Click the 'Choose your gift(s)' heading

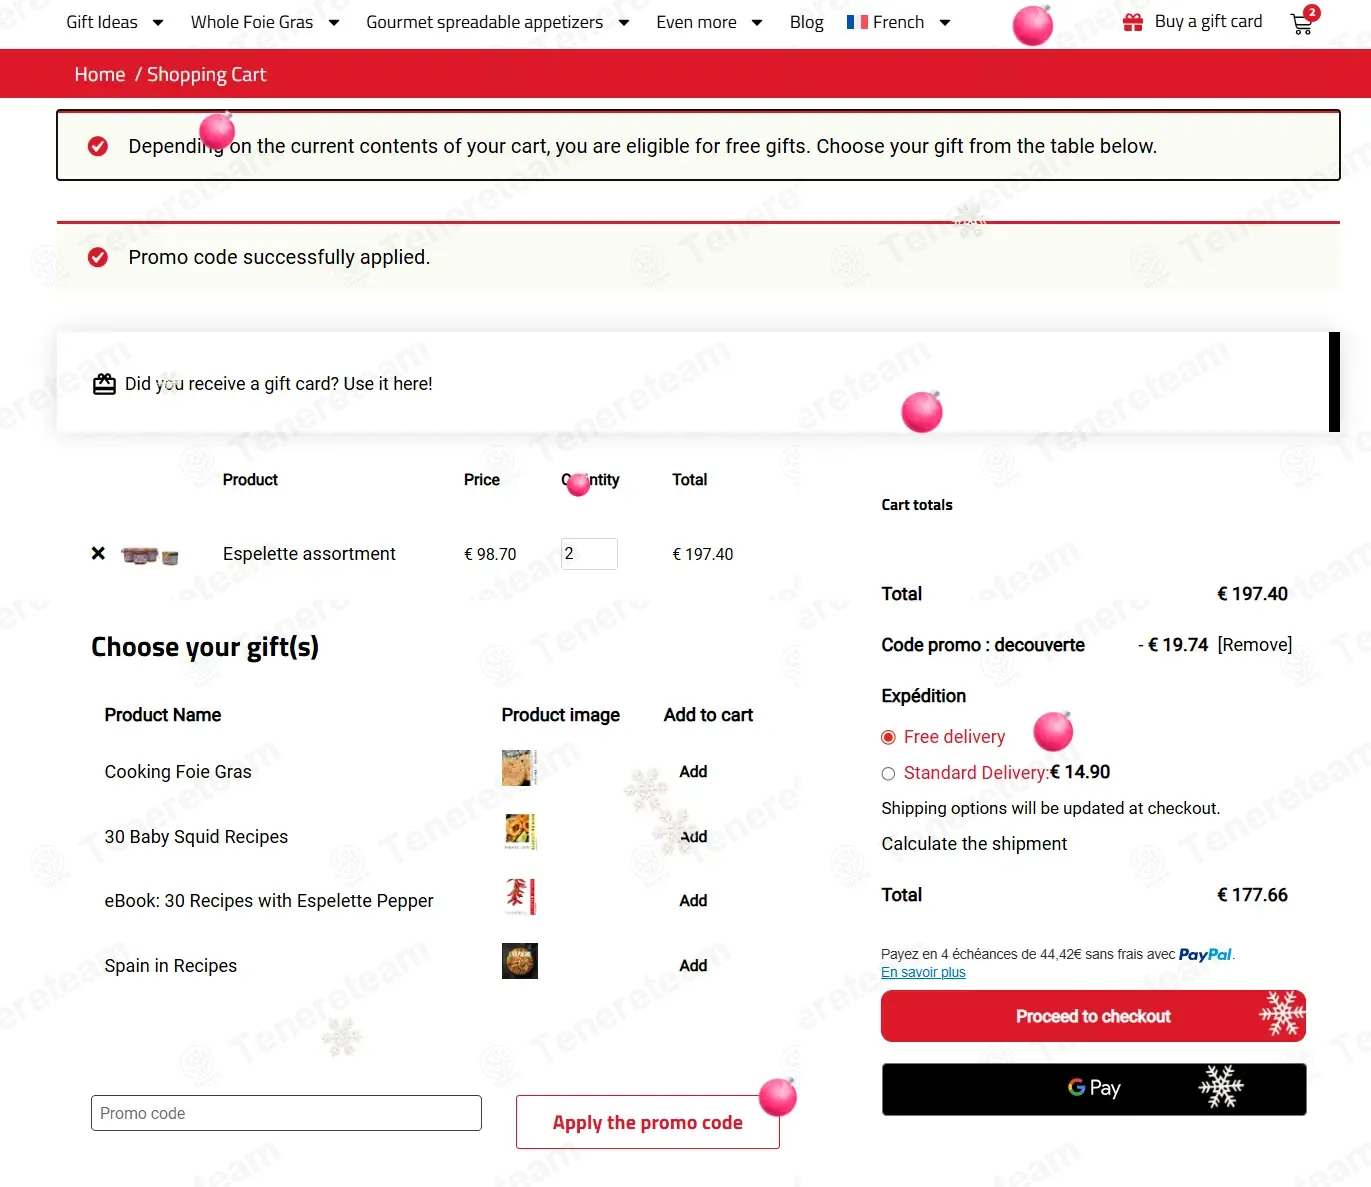point(205,647)
